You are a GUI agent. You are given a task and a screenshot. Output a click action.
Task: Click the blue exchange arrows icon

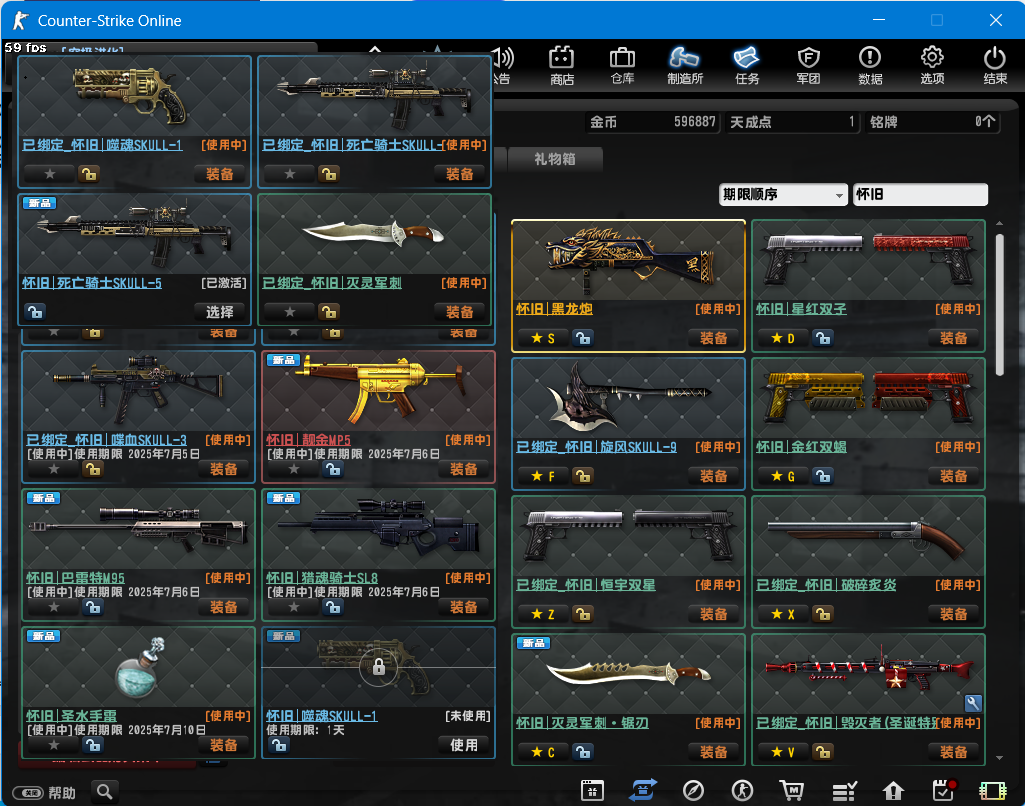(x=643, y=790)
